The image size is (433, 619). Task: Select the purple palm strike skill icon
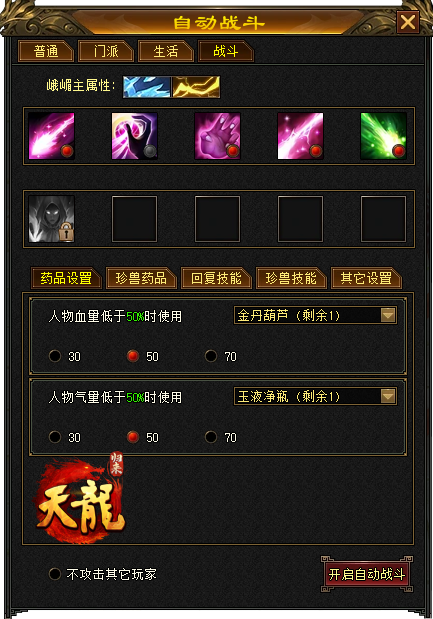pos(217,136)
